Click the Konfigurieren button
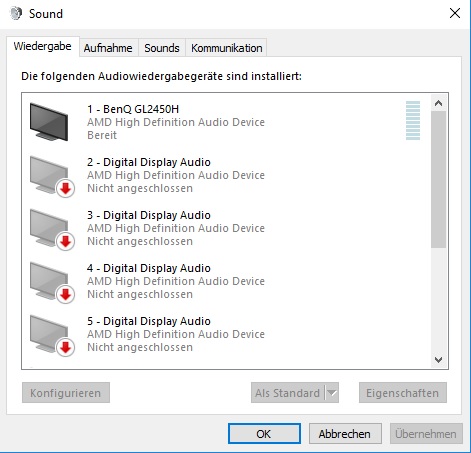The image size is (471, 453). [66, 393]
